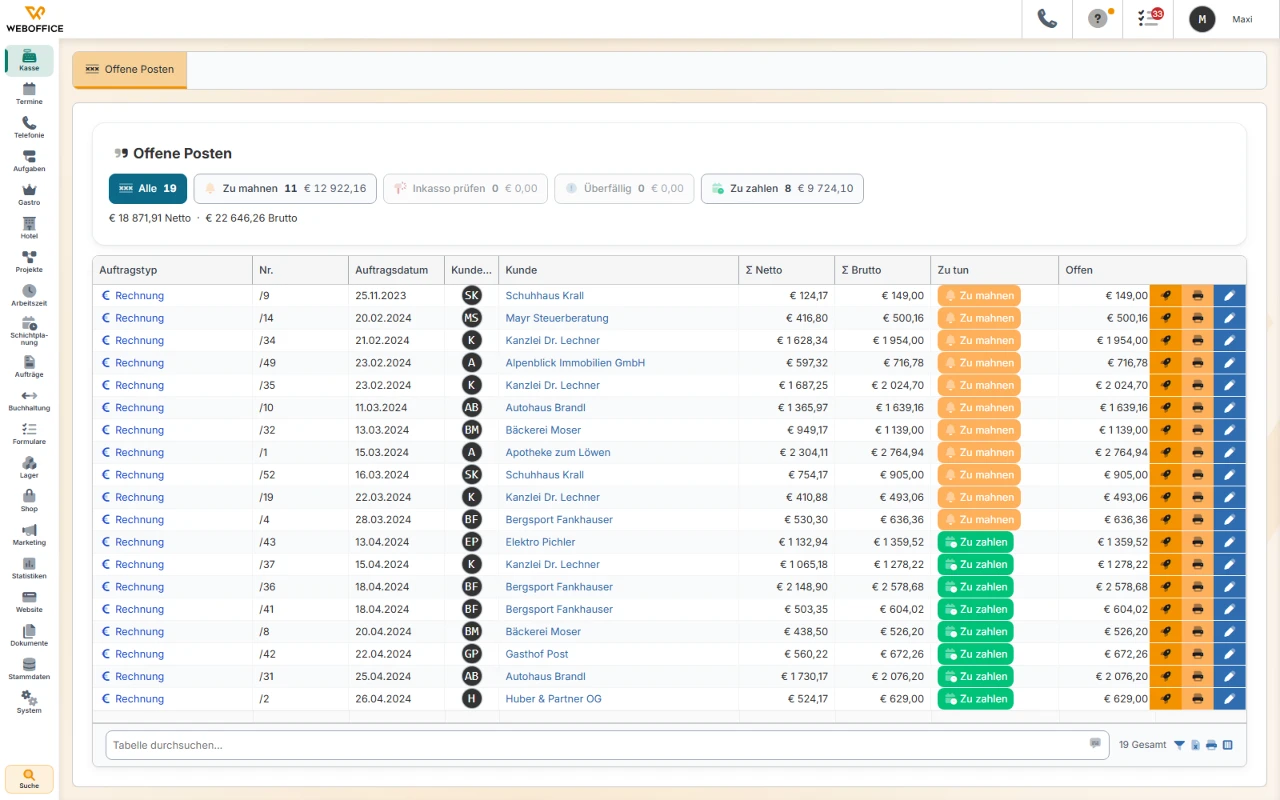1280x800 pixels.
Task: Open the Elektro Pichler customer link
Action: [541, 542]
